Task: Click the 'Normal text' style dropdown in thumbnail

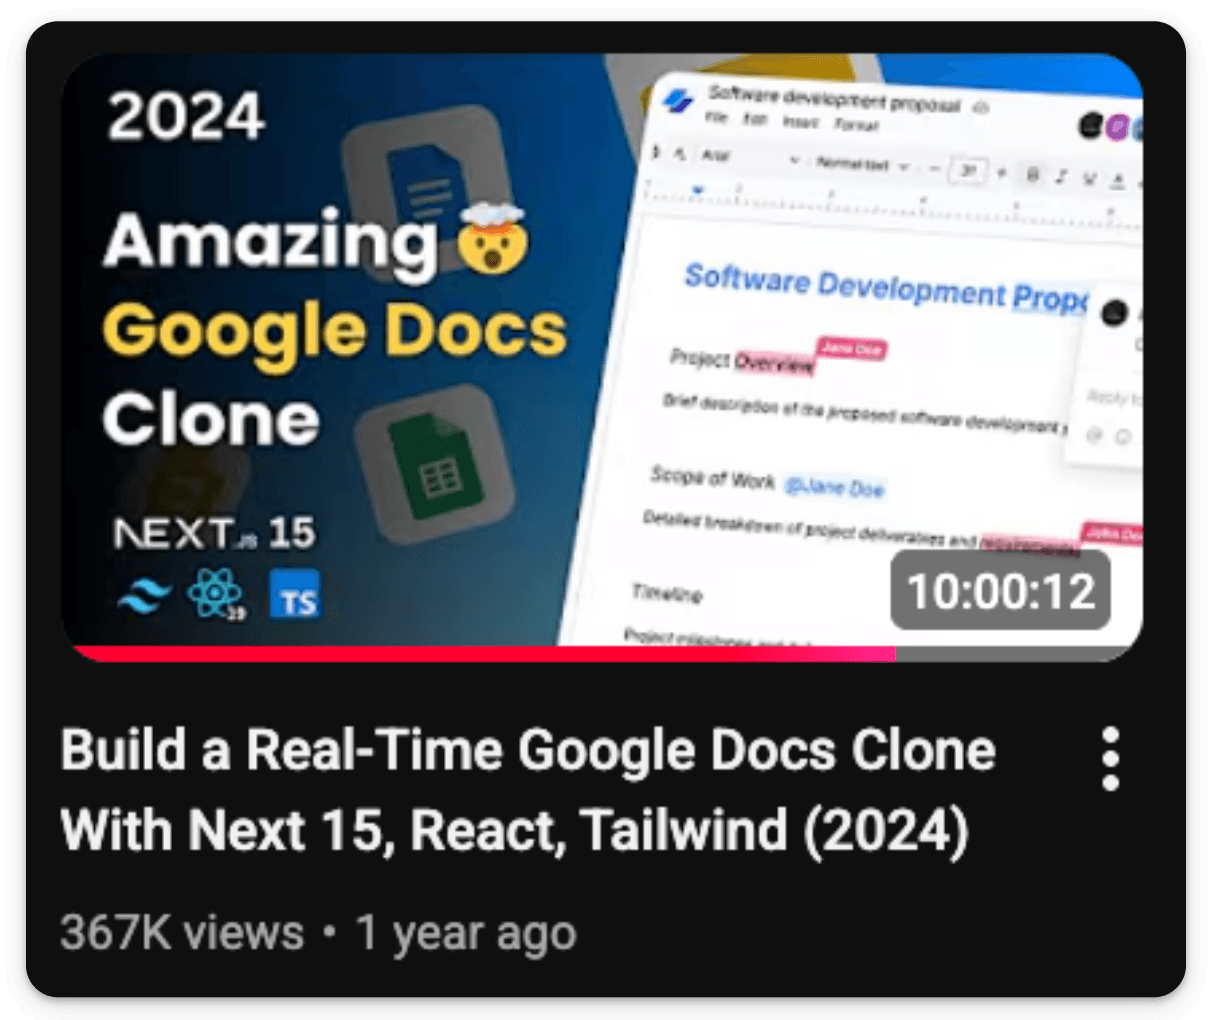Action: click(861, 164)
